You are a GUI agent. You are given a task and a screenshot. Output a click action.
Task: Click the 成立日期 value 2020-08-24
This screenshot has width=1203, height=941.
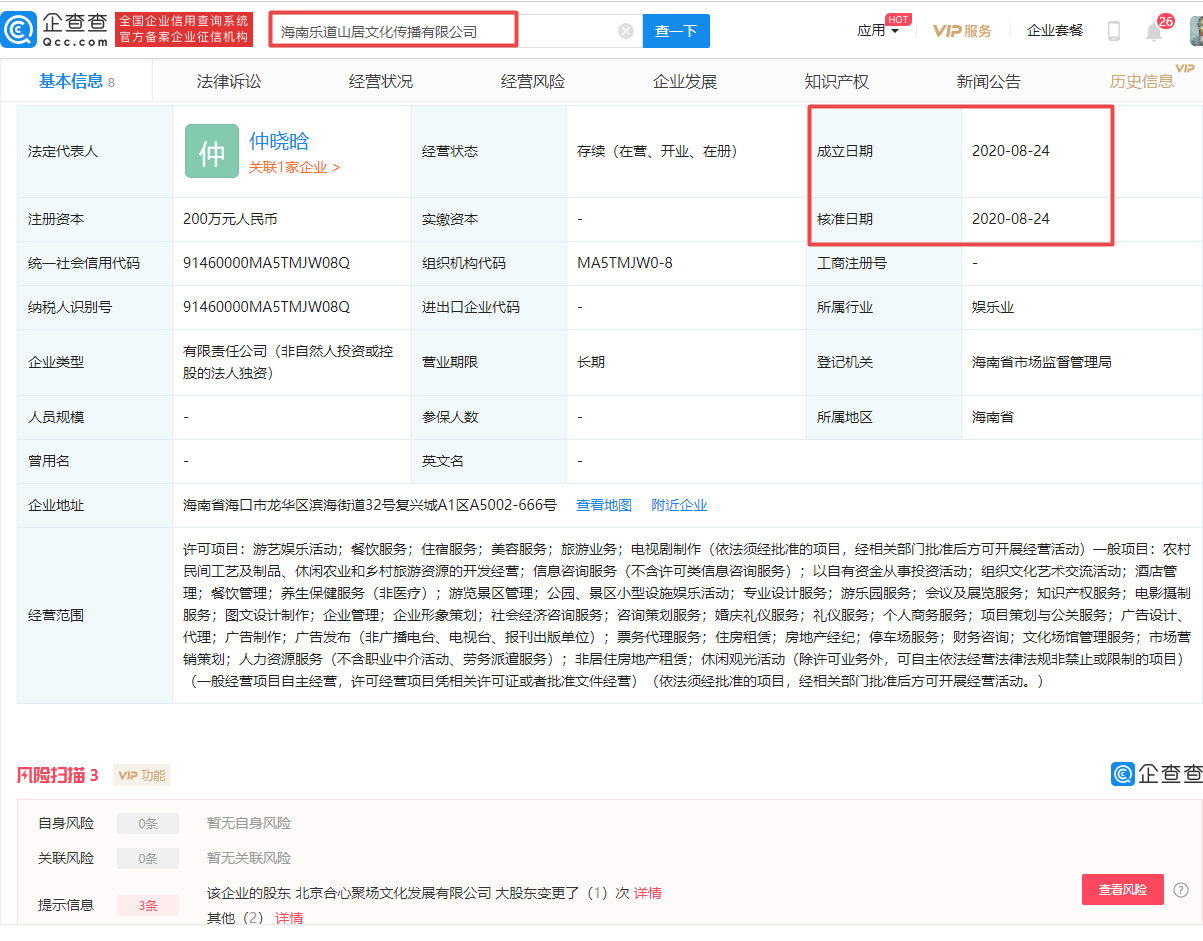tap(1011, 151)
